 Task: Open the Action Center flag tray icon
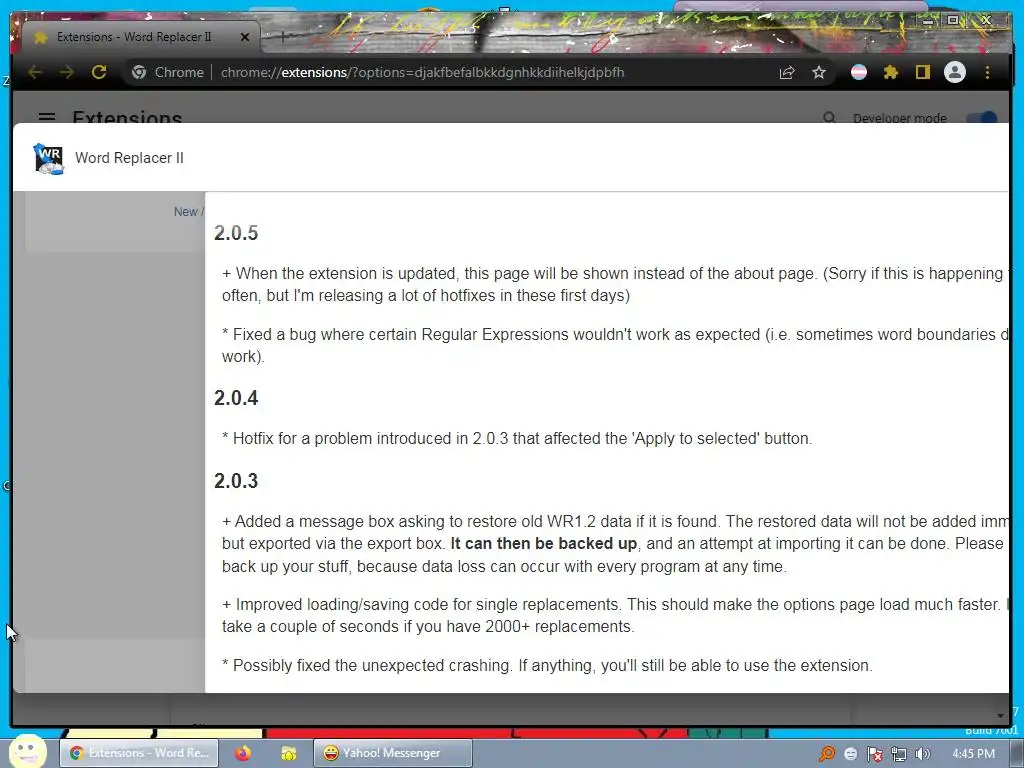click(874, 754)
